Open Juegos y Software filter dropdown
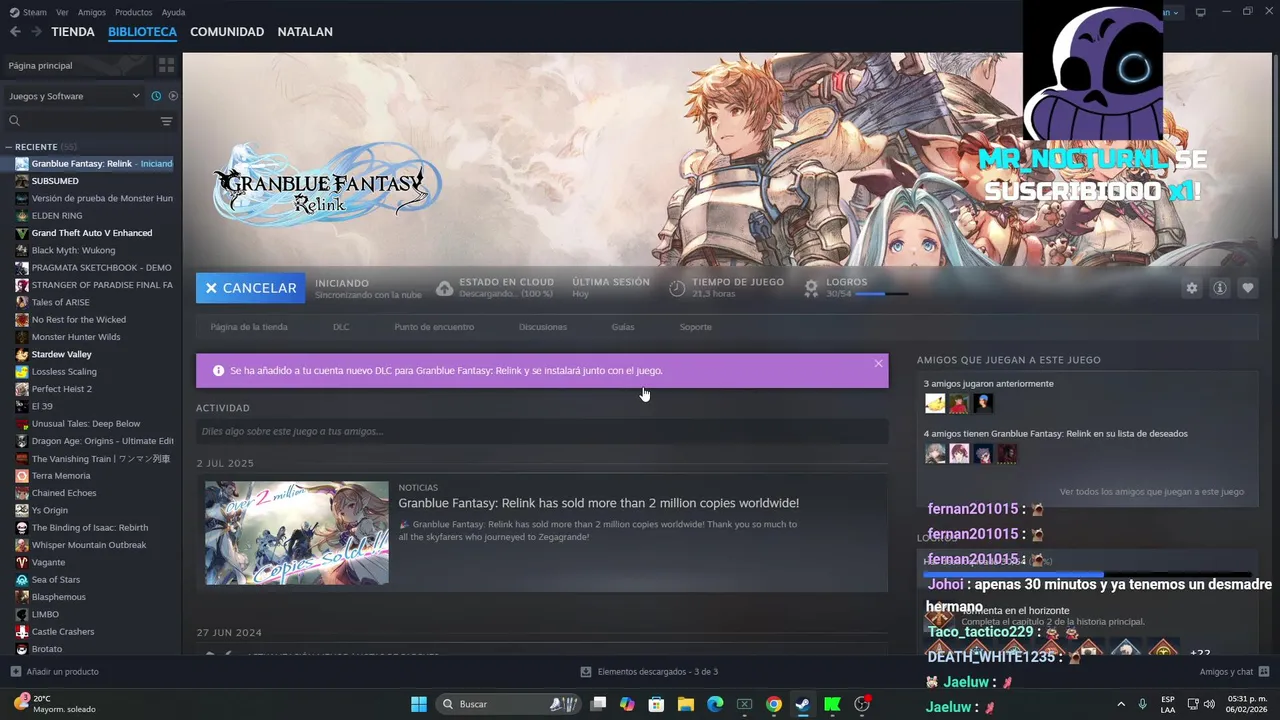Image resolution: width=1280 pixels, height=720 pixels. (x=74, y=96)
